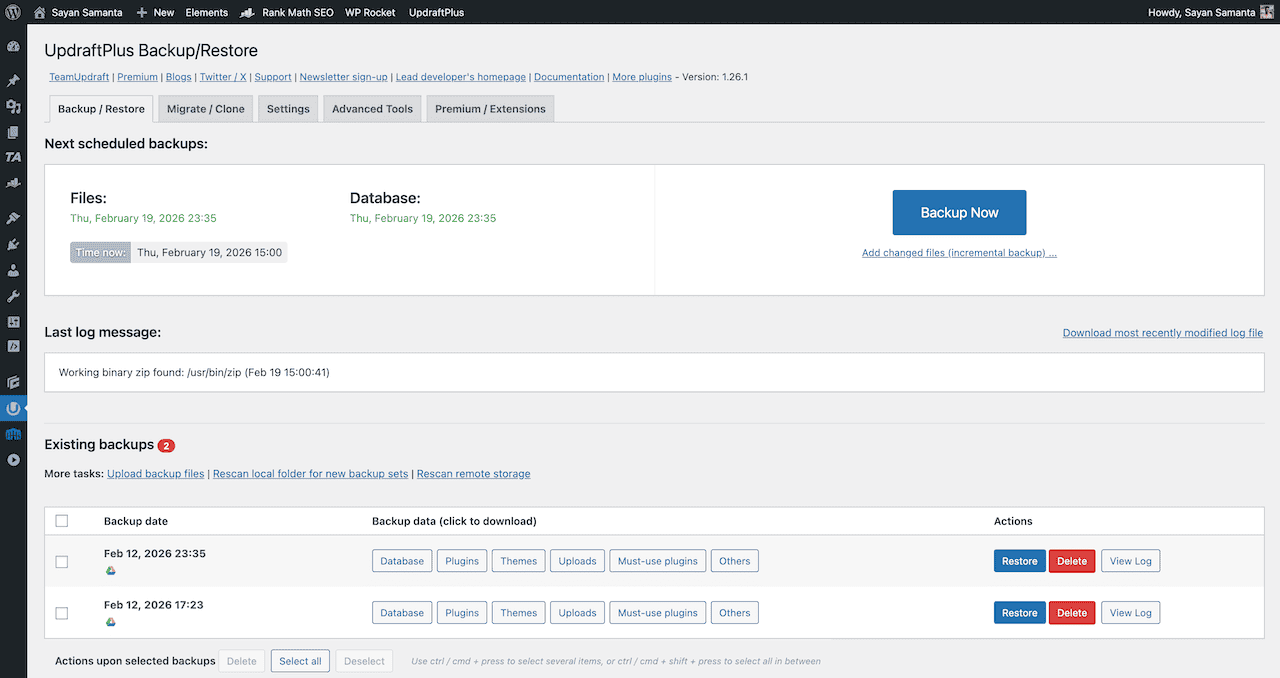
Task: Click the Rank Math icon in the admin bar
Action: coord(246,12)
